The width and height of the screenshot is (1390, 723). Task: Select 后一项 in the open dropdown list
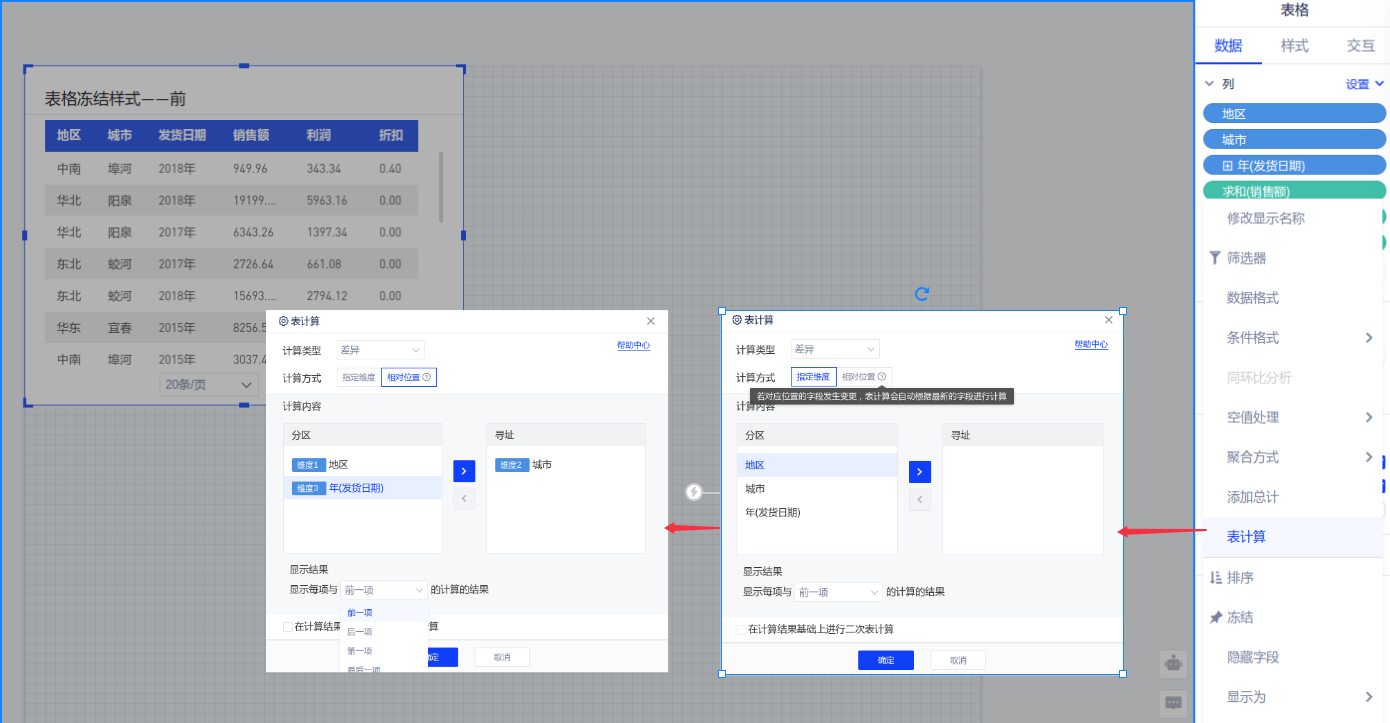360,632
